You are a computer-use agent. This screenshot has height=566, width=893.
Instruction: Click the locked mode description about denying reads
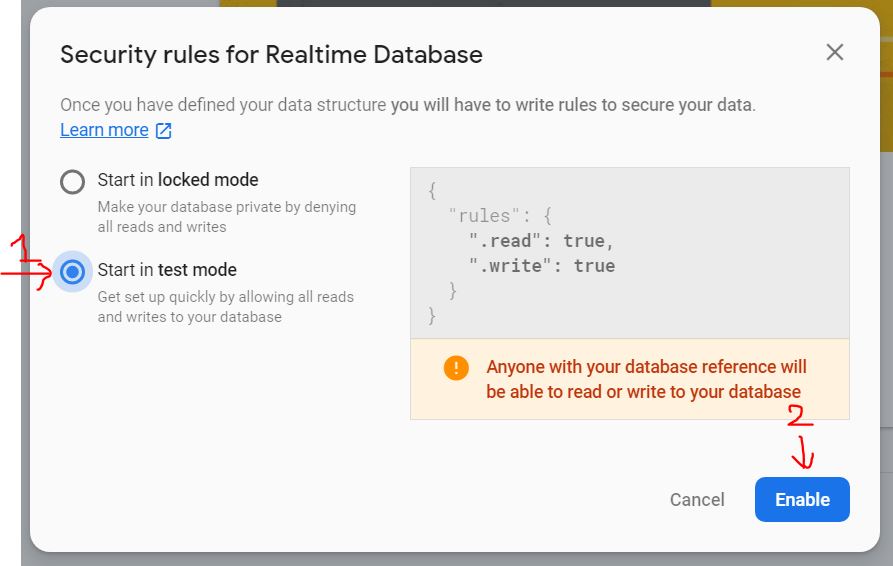(x=226, y=217)
